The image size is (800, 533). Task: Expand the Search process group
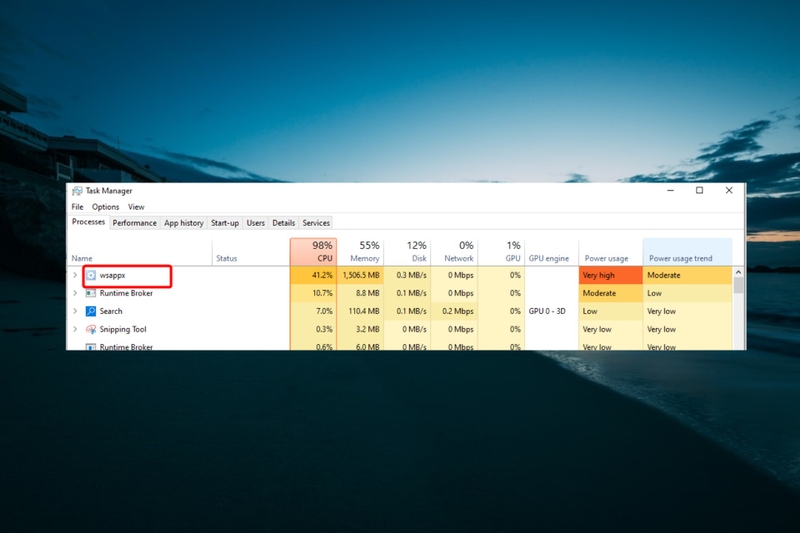click(x=75, y=311)
